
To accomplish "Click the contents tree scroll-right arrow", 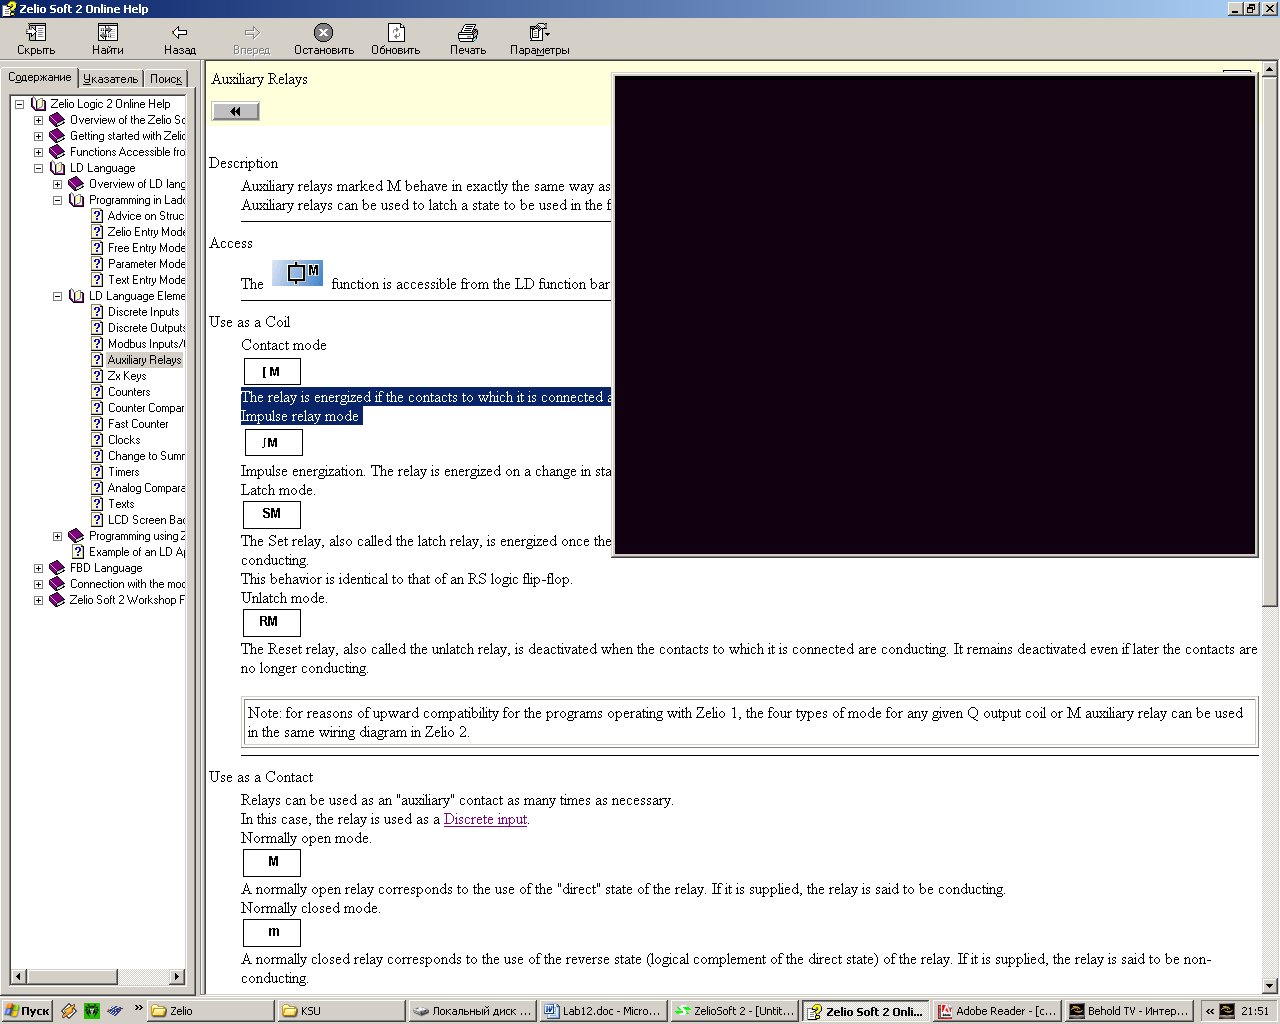I will (x=177, y=976).
